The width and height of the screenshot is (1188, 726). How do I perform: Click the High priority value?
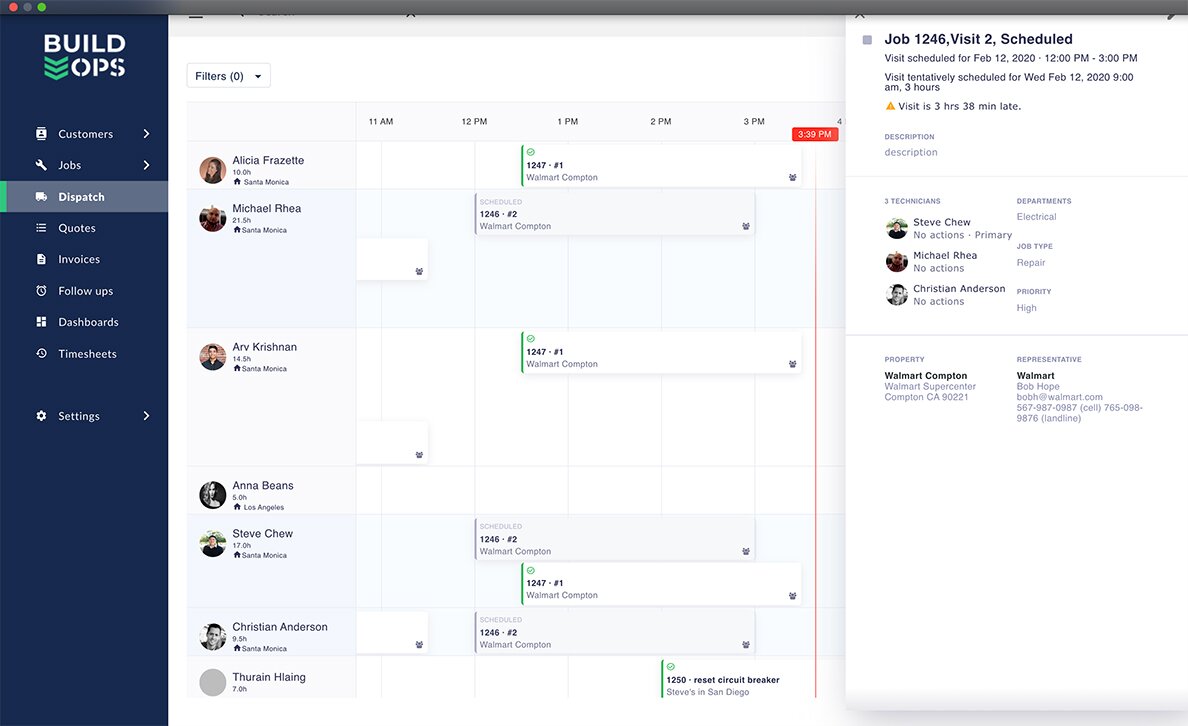[1026, 308]
